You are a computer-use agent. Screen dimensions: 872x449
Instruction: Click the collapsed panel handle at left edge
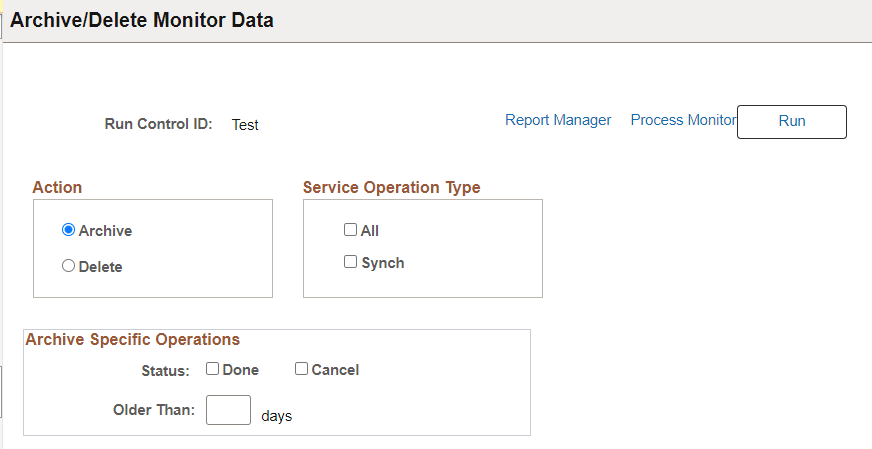pyautogui.click(x=1, y=390)
